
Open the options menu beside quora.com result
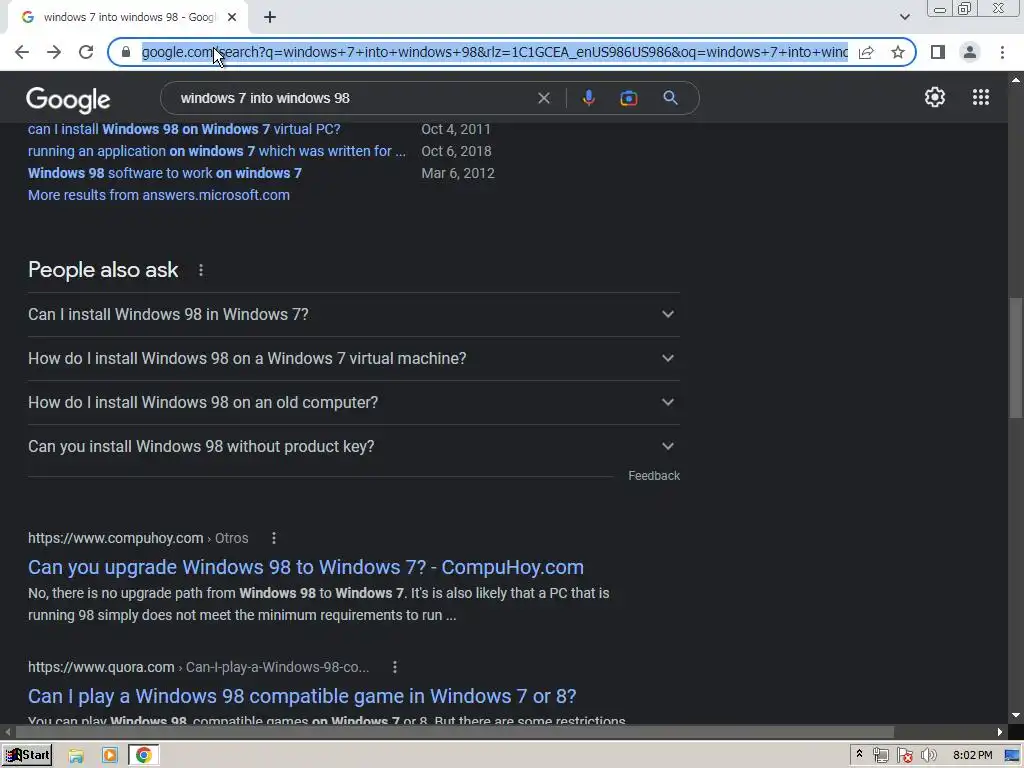pyautogui.click(x=394, y=667)
